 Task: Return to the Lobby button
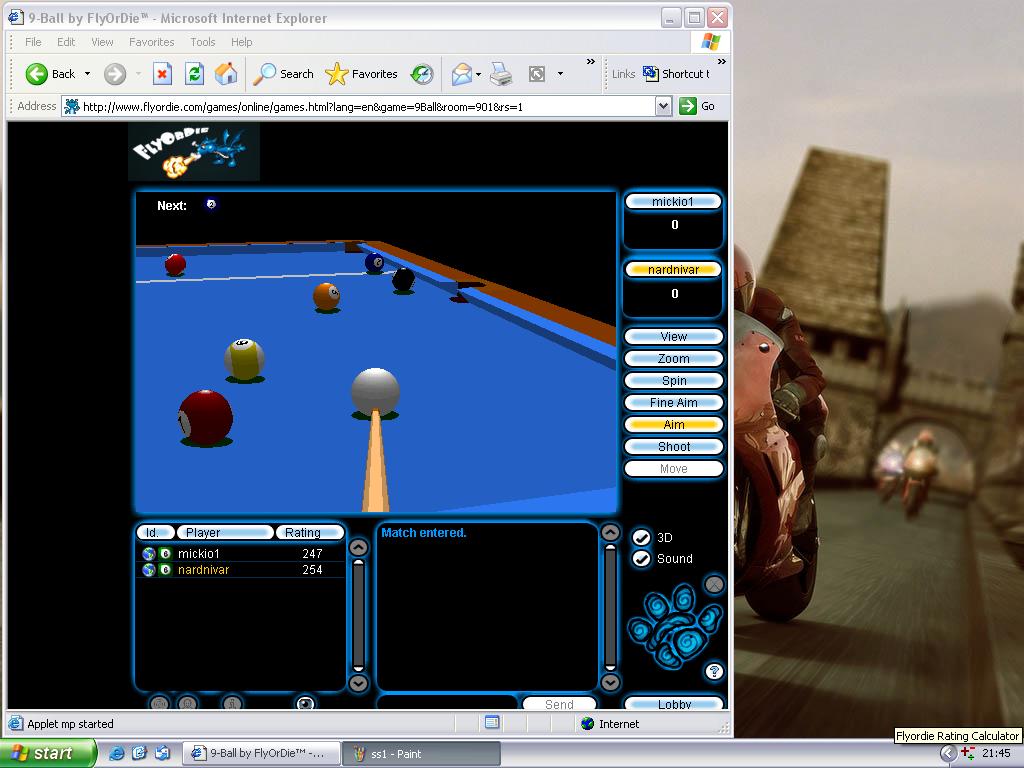click(x=673, y=704)
